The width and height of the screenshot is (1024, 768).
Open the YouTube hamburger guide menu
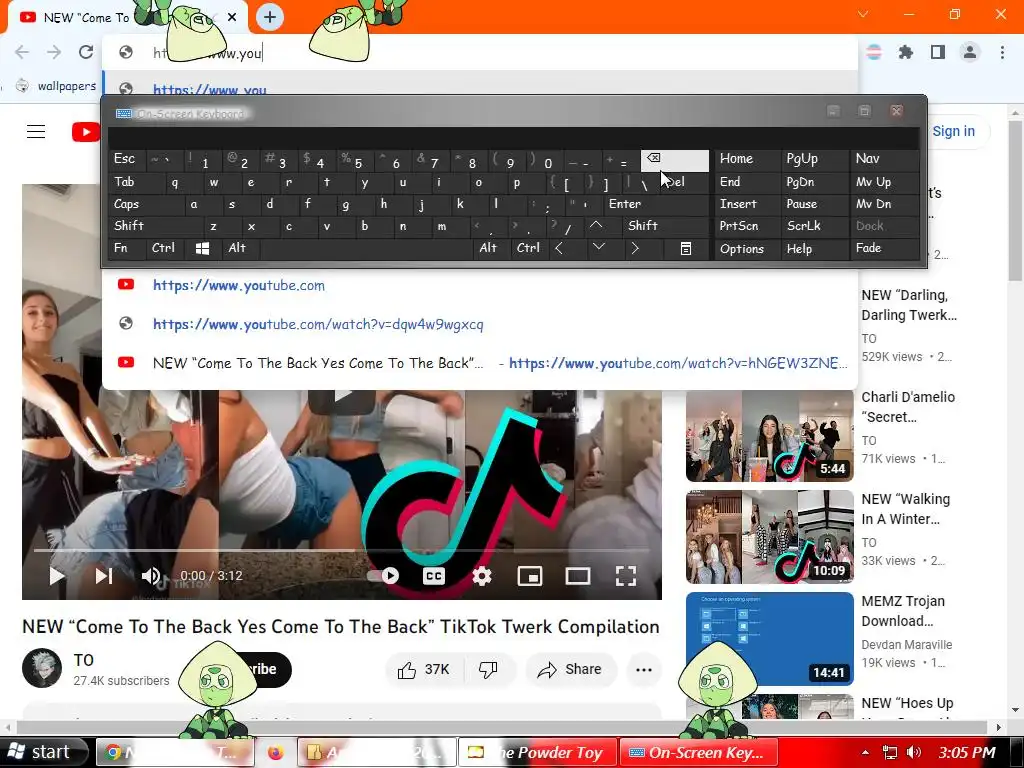(36, 132)
